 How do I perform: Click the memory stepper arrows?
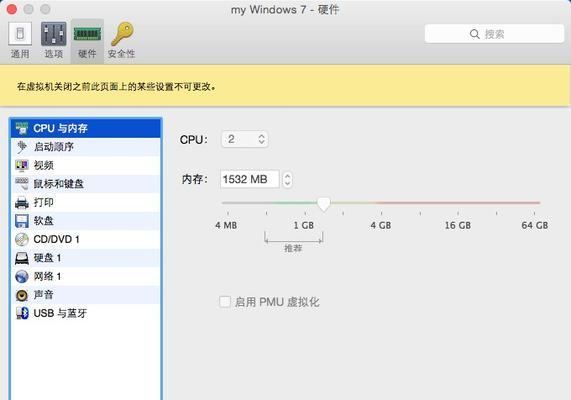pos(287,180)
